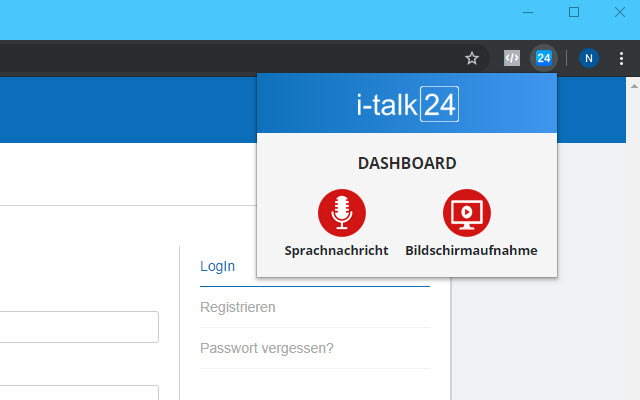The width and height of the screenshot is (640, 400).
Task: Open Passwort vergessen? option
Action: 267,348
